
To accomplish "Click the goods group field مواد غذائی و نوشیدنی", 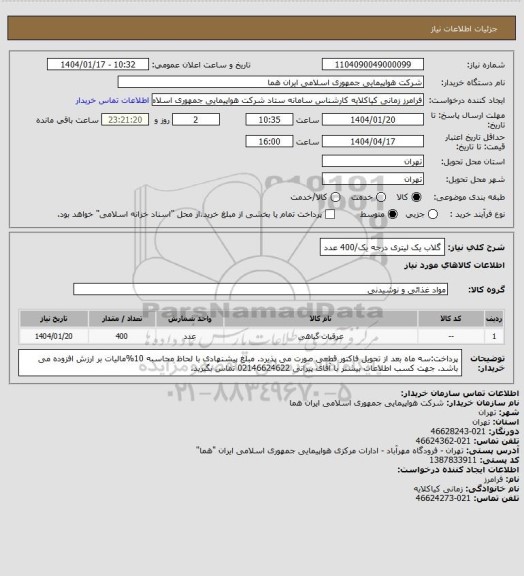I will click(x=260, y=289).
